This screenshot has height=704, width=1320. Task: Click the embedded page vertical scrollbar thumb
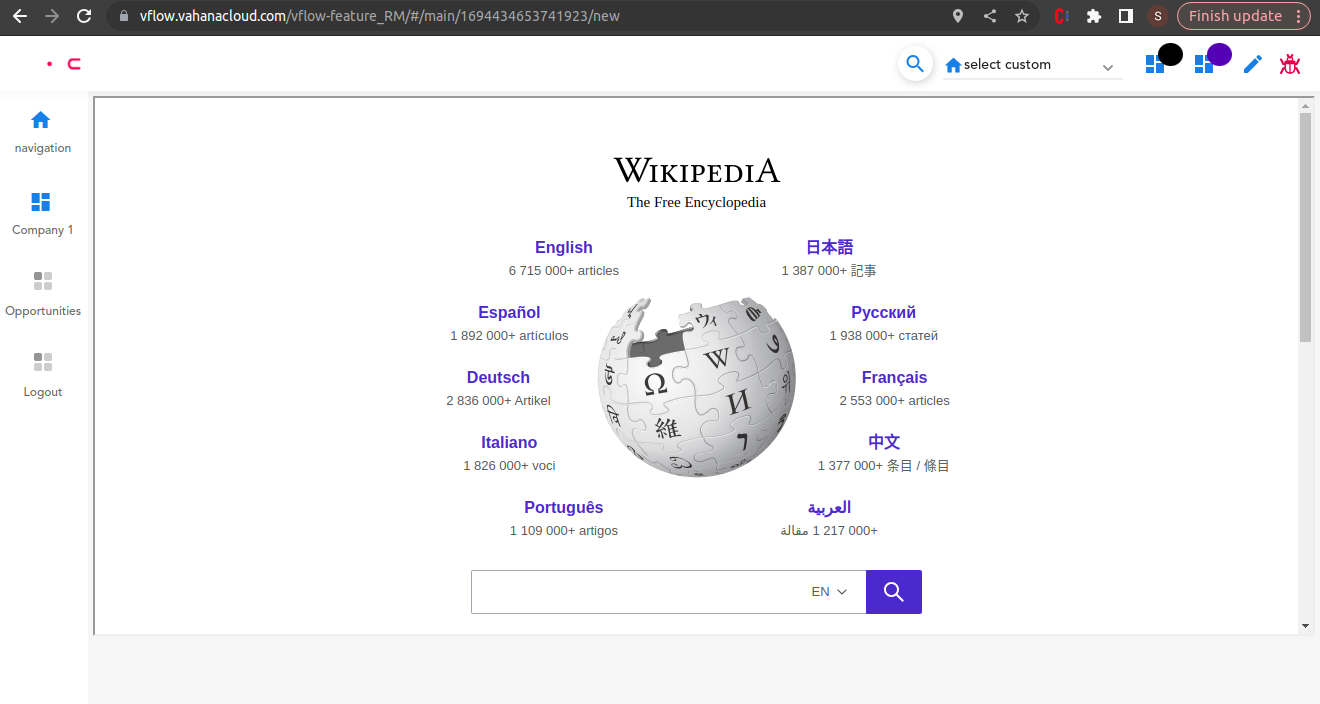1305,228
